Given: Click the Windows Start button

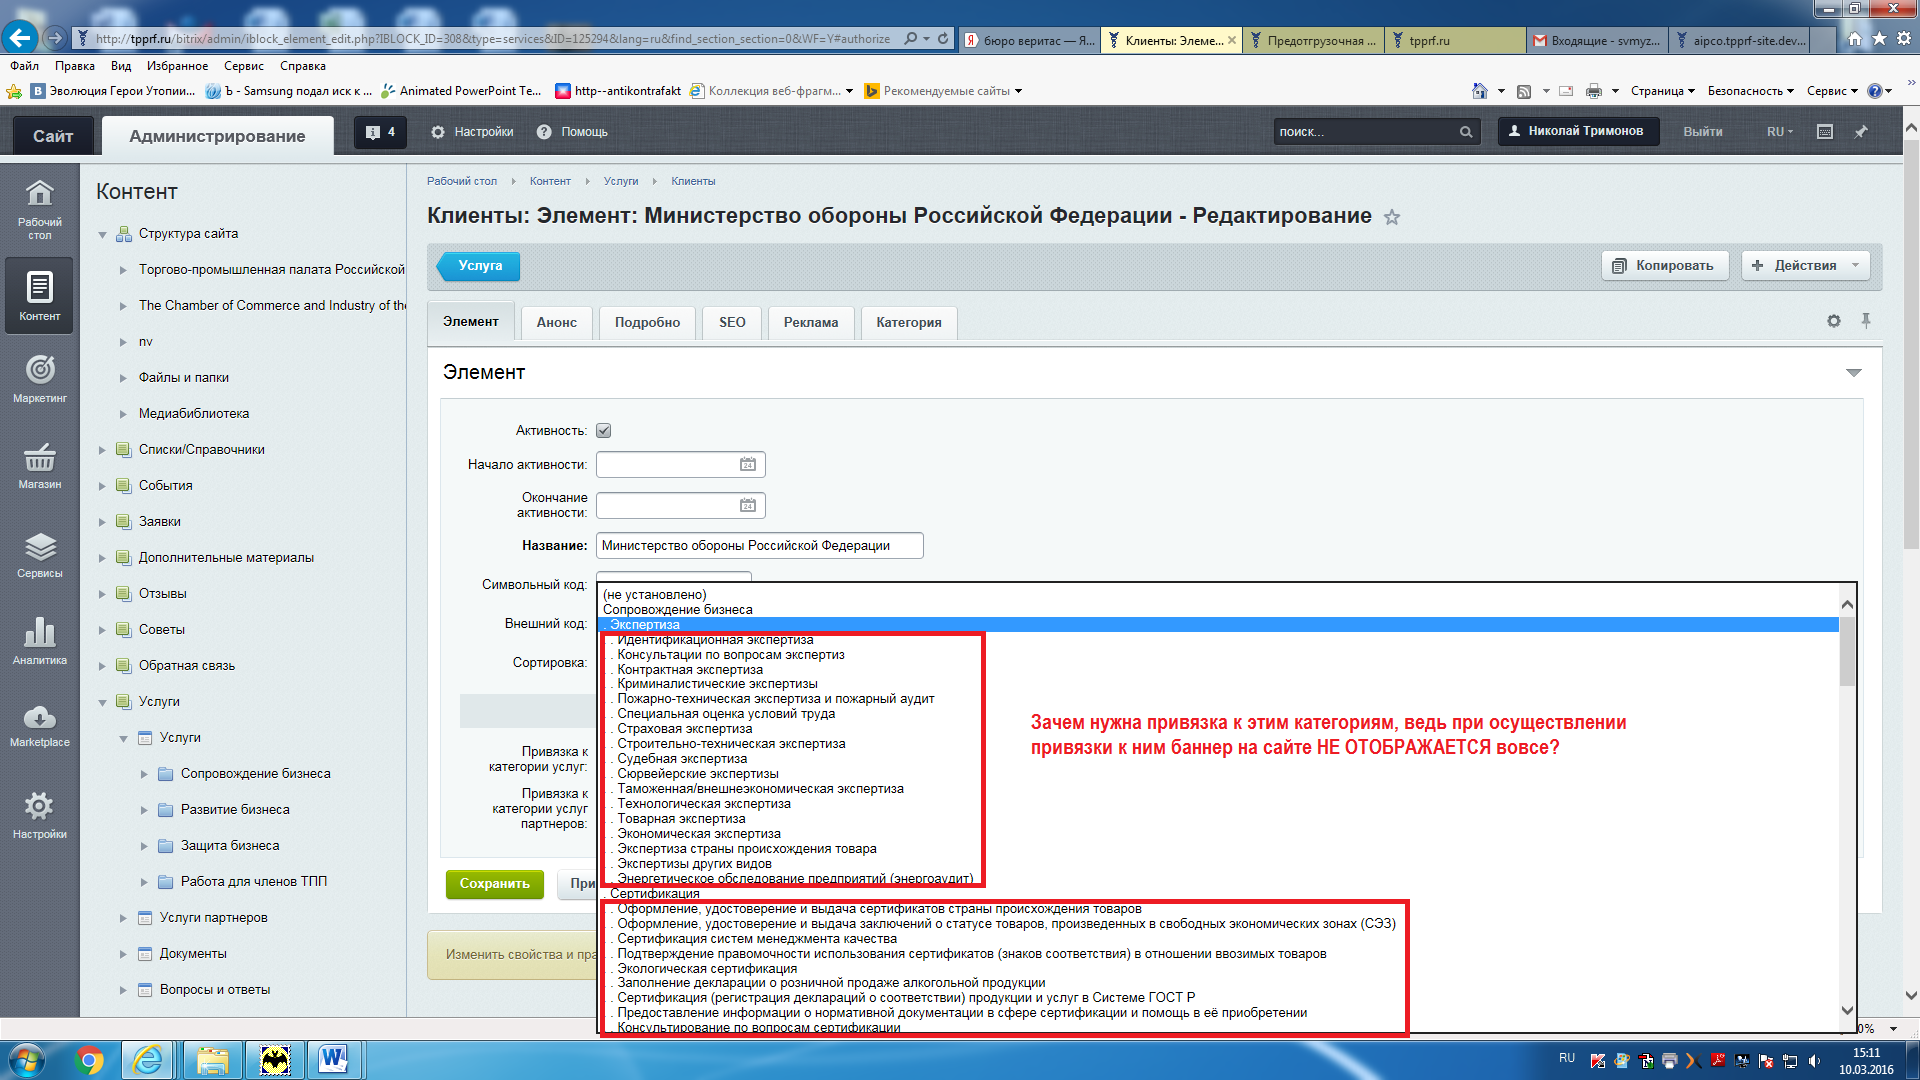Looking at the screenshot, I should (x=26, y=1060).
